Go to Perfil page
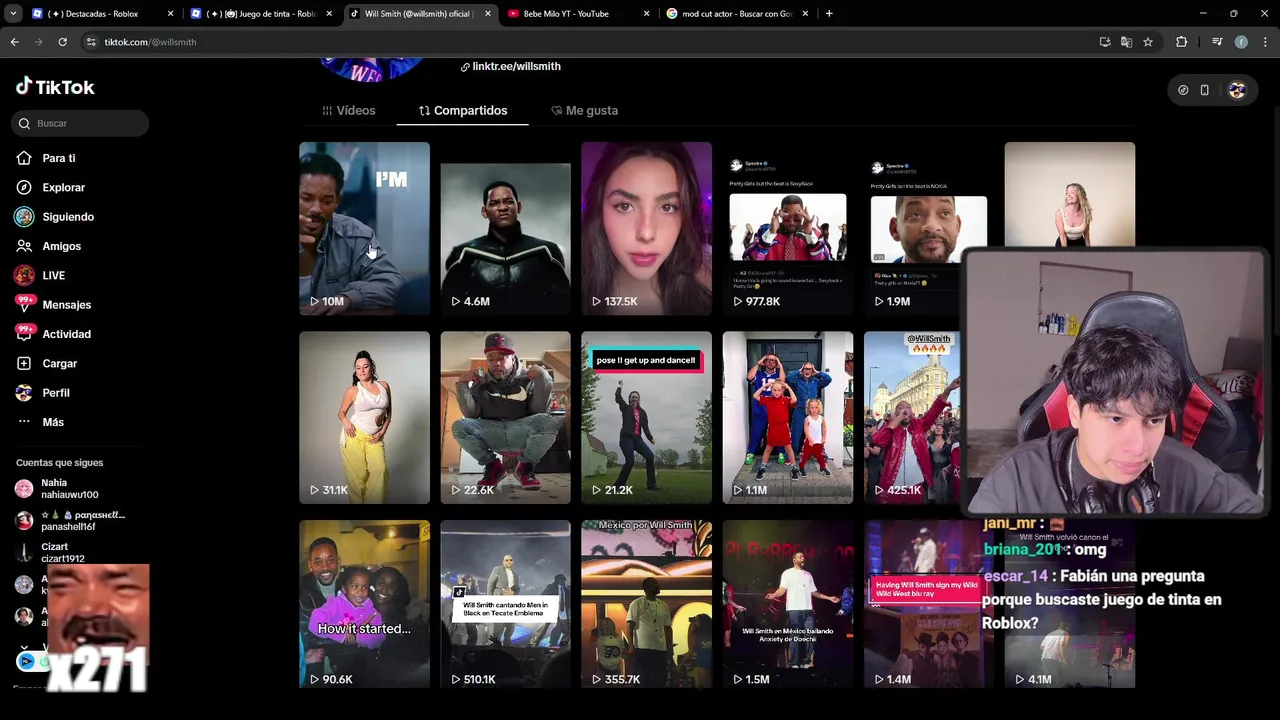Screen dimensions: 1280x720 [42, 393]
